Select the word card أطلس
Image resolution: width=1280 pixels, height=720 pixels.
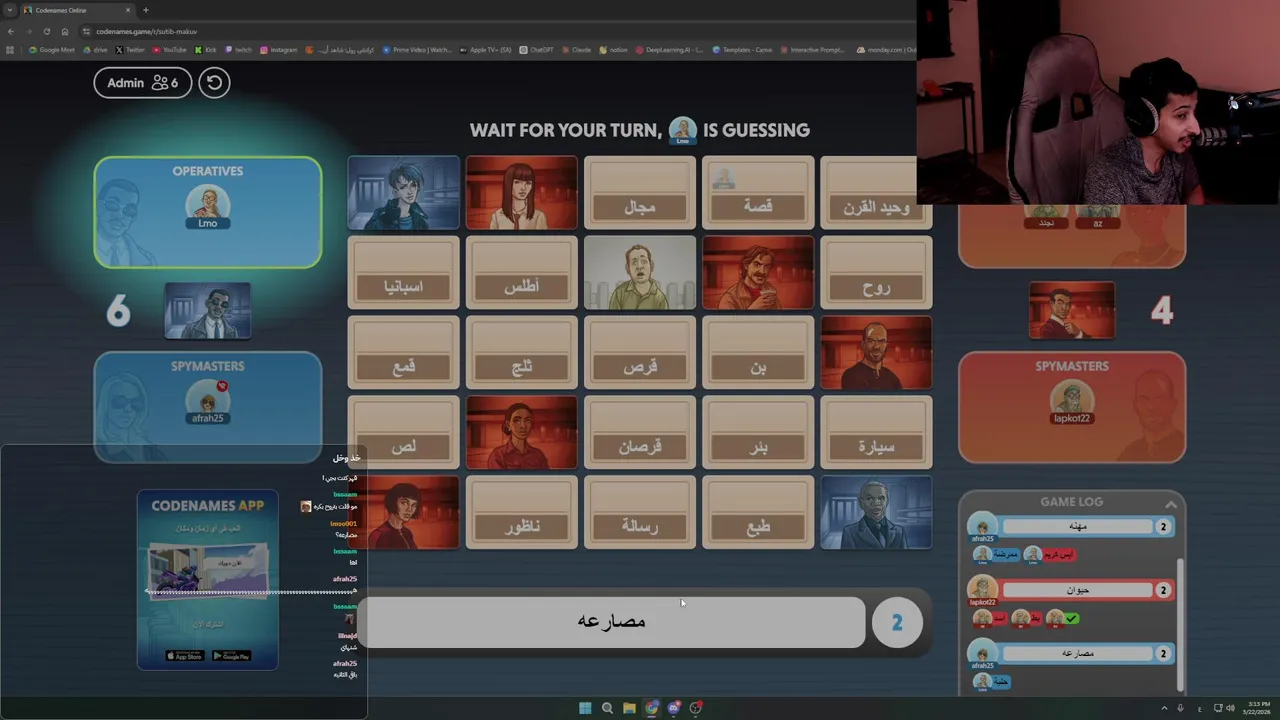coord(521,273)
